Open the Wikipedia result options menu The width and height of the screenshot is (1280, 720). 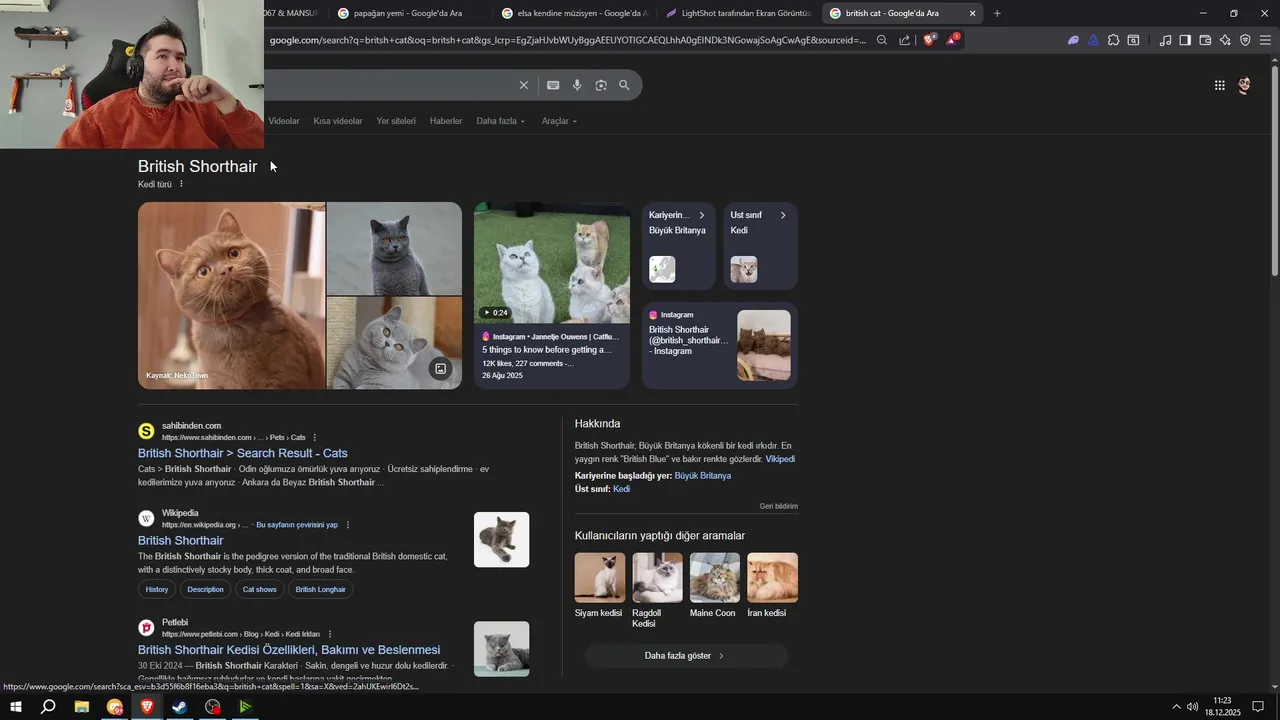(x=348, y=525)
